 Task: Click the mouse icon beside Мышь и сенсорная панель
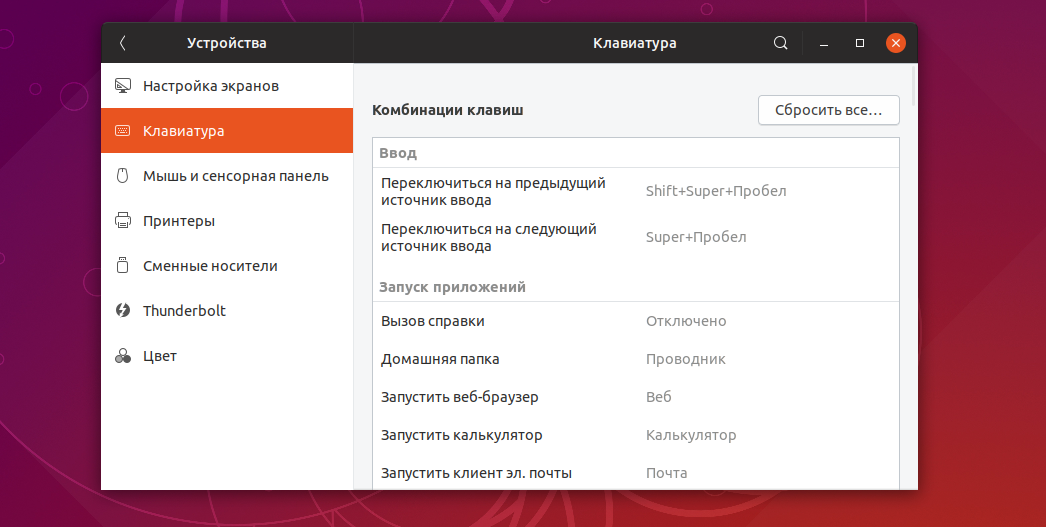pyautogui.click(x=123, y=176)
